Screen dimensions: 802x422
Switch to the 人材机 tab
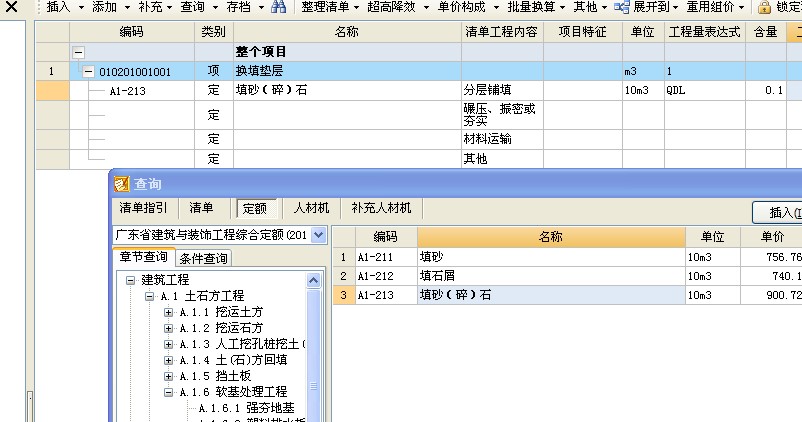pos(311,208)
